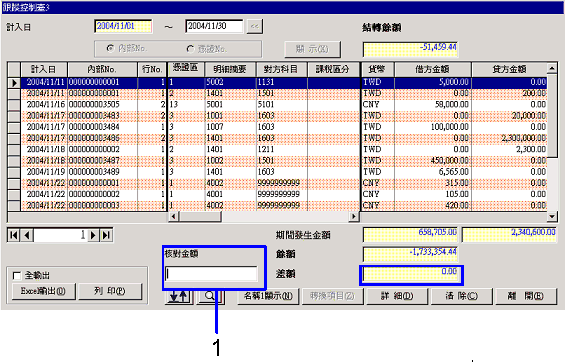The height and width of the screenshot is (363, 565).
Task: Click the 借方金額 column header
Action: [x=433, y=69]
